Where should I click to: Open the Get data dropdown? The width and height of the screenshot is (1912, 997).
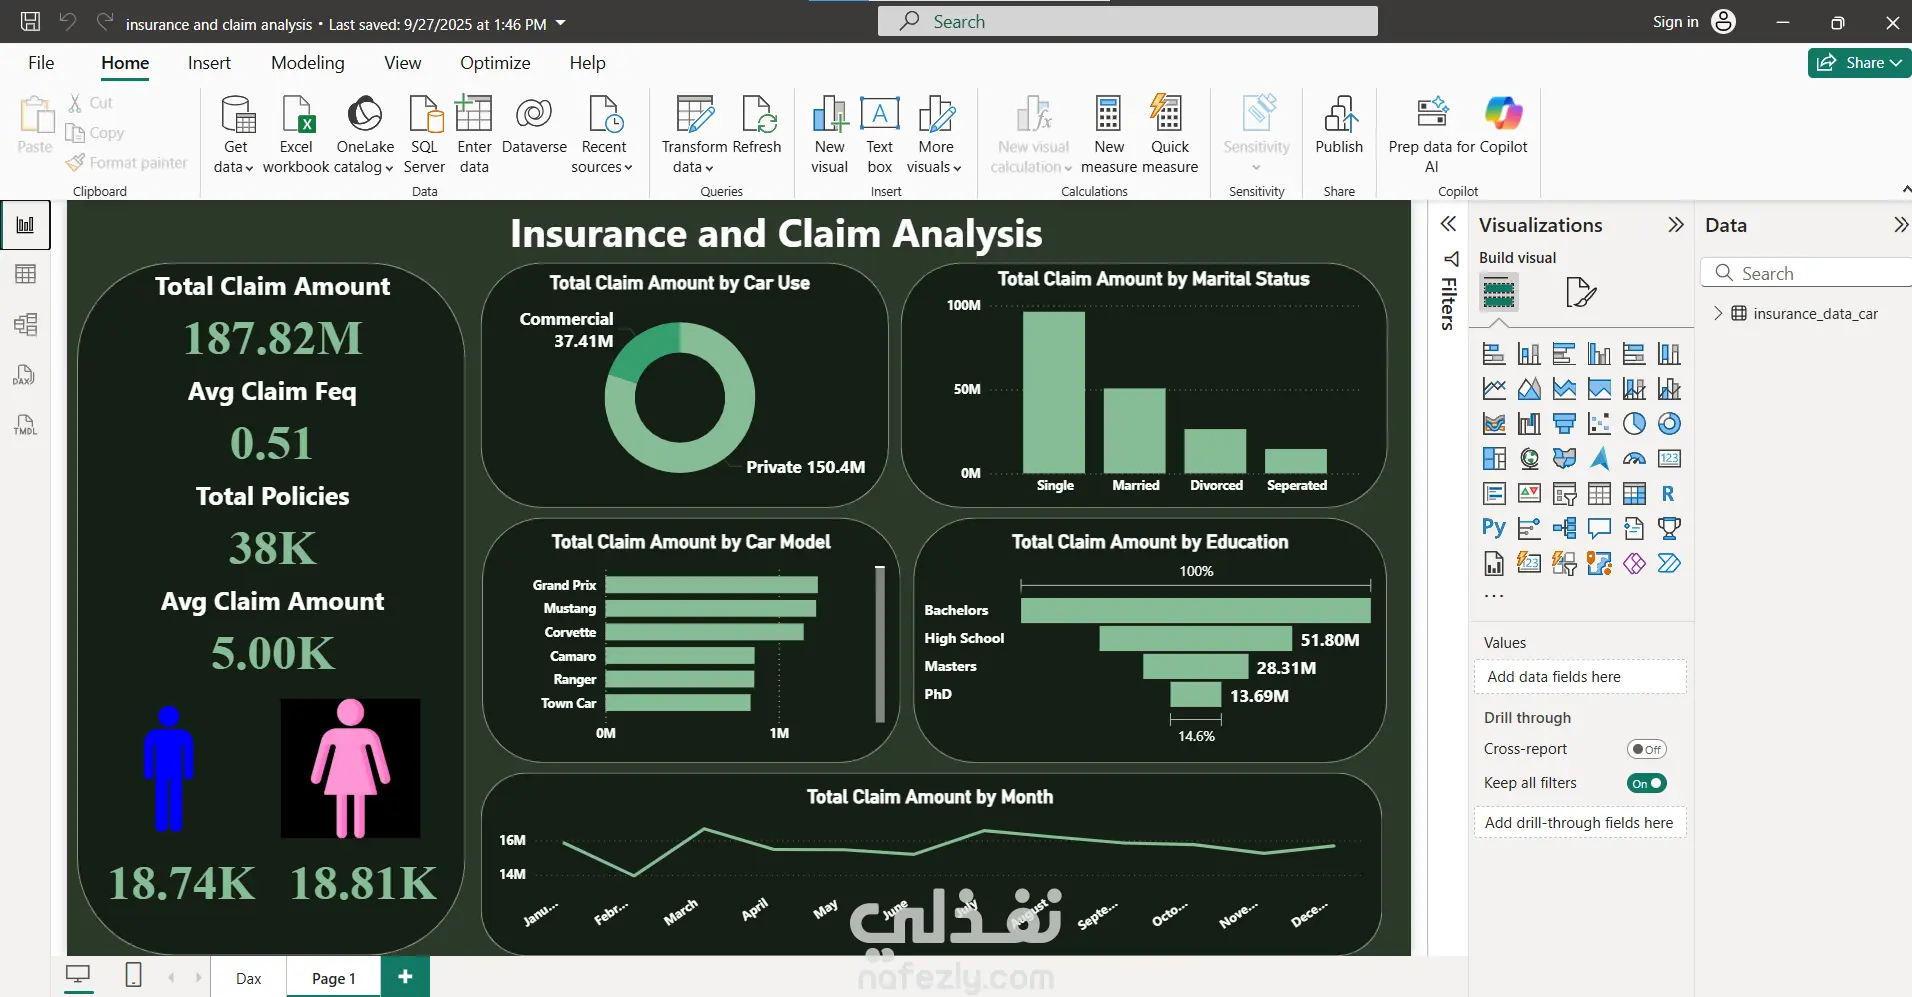(236, 135)
